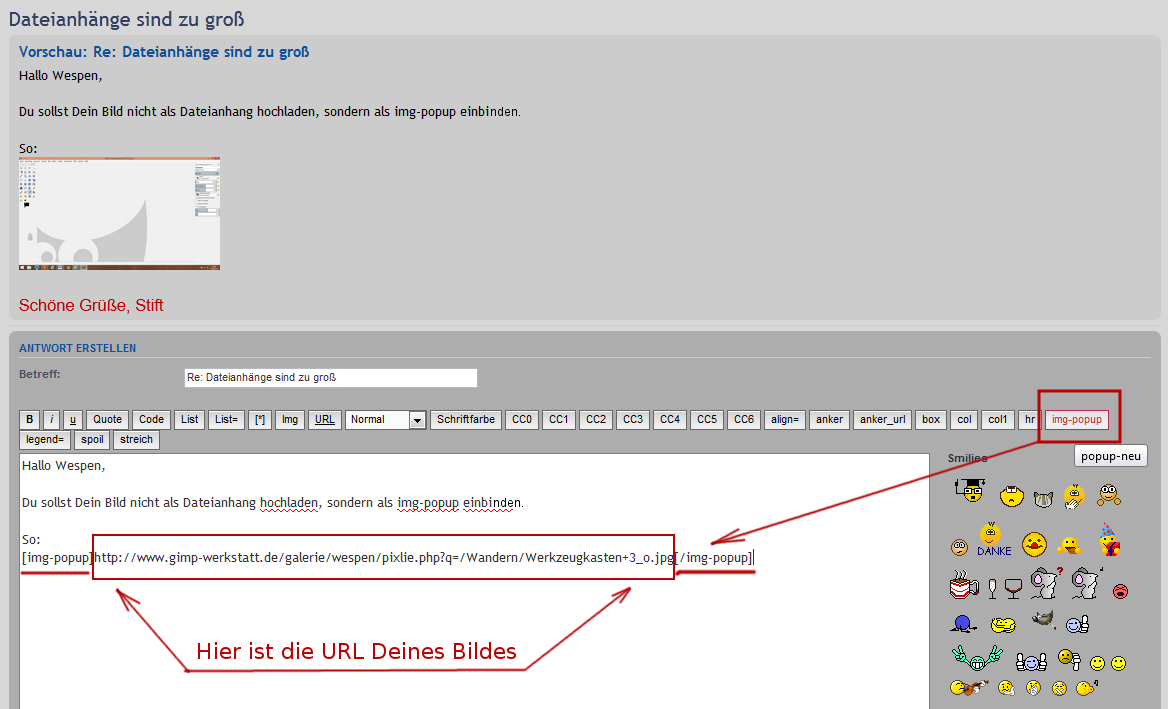Apply italic with the i button
Viewport: 1168px width, 709px height.
[x=51, y=419]
